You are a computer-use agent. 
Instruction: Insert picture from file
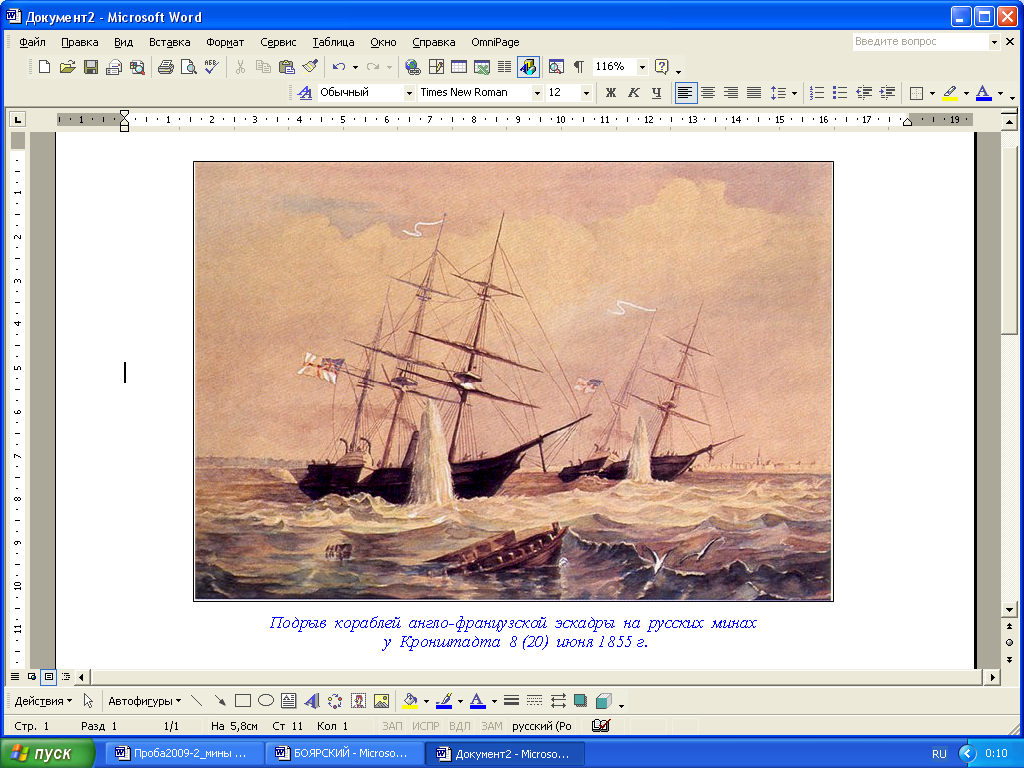[381, 701]
